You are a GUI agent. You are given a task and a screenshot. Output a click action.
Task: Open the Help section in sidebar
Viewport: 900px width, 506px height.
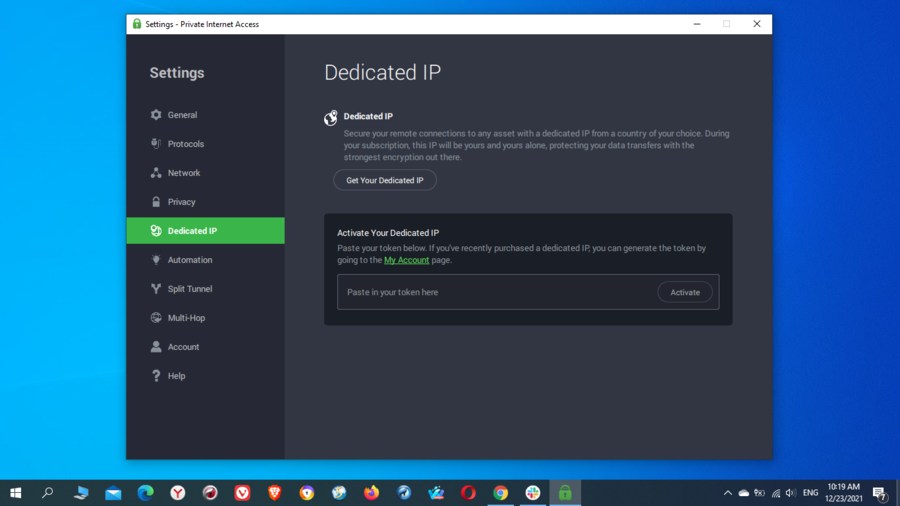pos(175,376)
